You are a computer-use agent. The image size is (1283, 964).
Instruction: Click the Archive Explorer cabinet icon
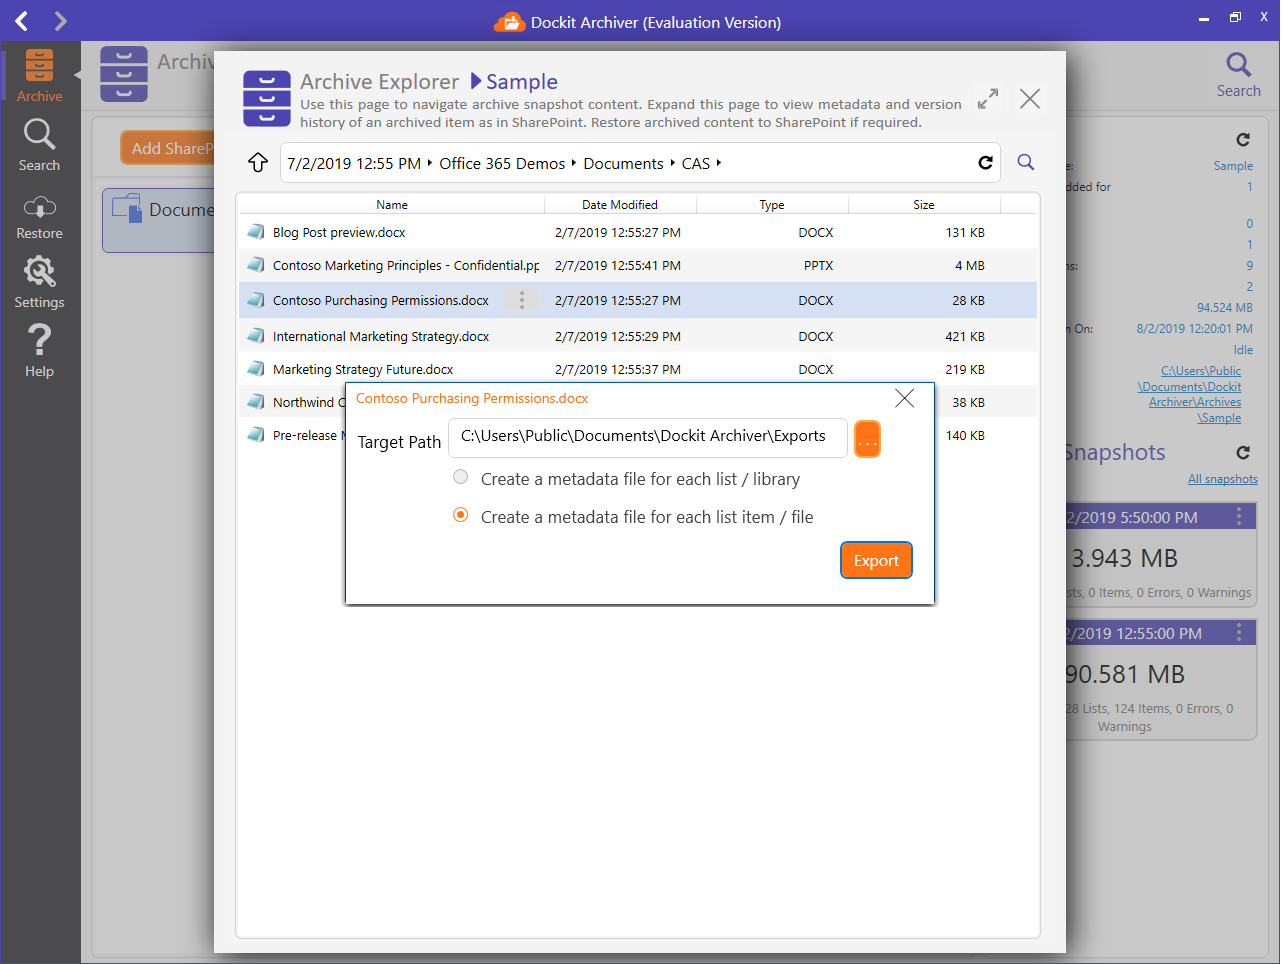(267, 99)
